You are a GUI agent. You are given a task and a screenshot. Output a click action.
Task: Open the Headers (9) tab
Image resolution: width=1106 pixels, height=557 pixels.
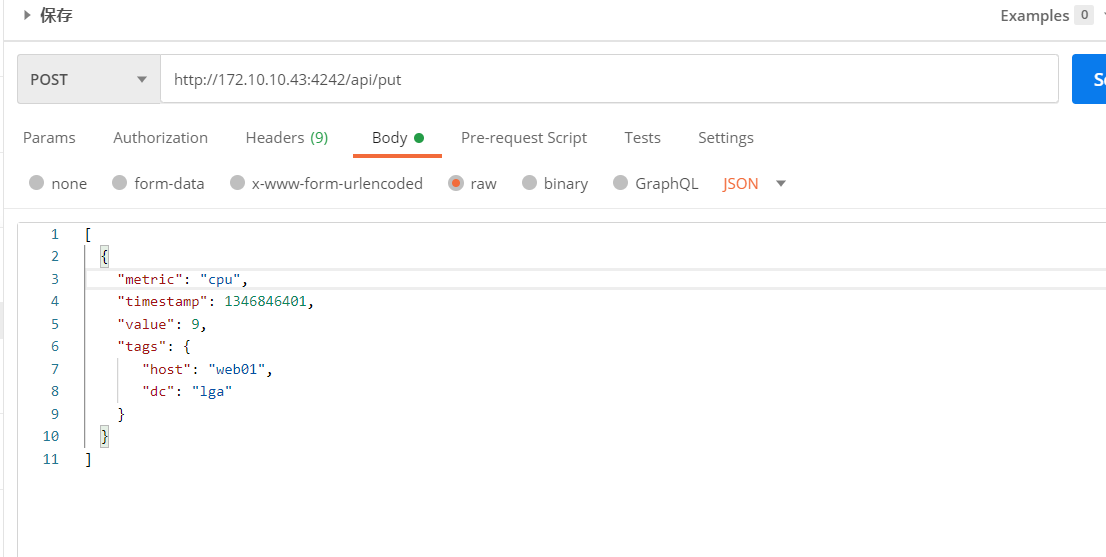pos(286,137)
